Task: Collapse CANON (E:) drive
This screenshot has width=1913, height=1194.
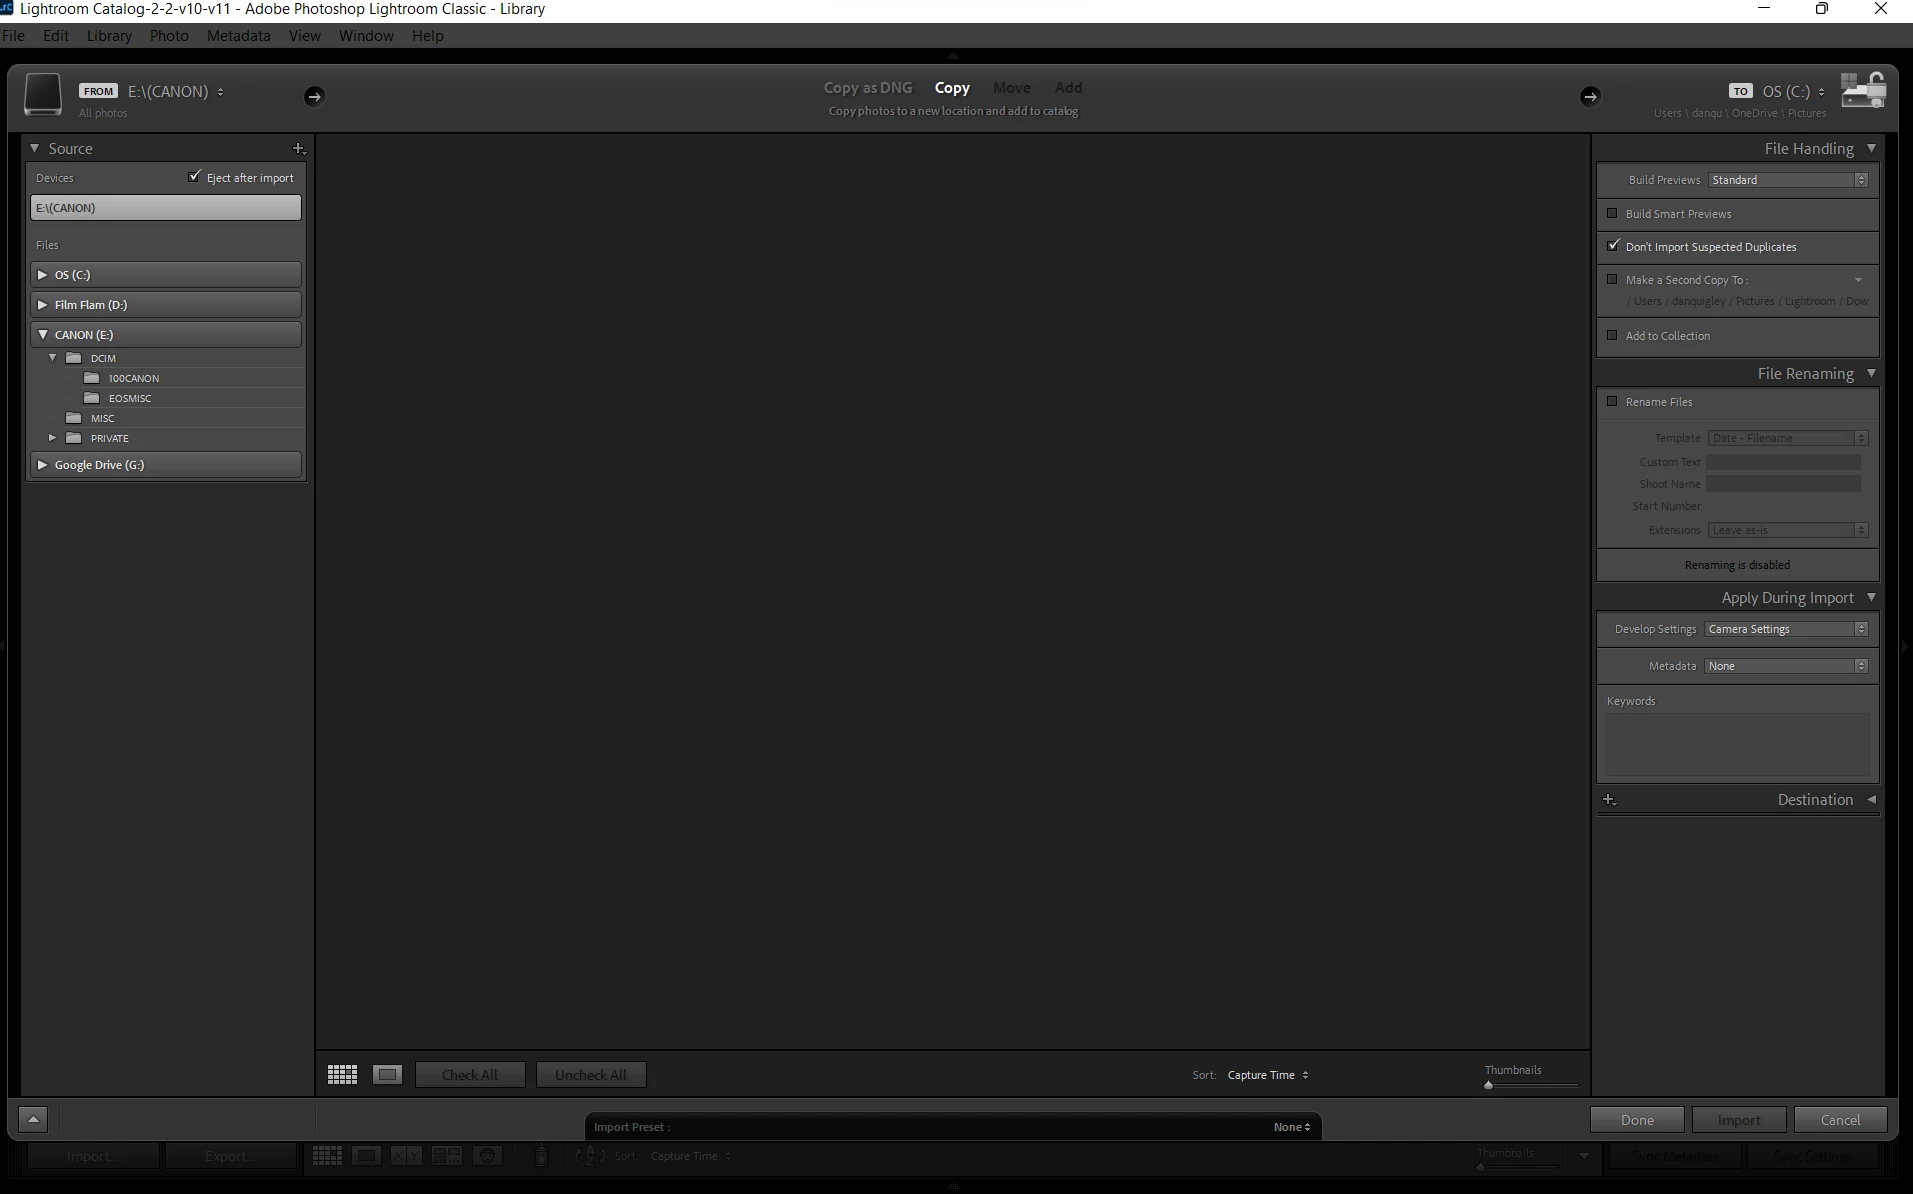Action: (x=42, y=334)
